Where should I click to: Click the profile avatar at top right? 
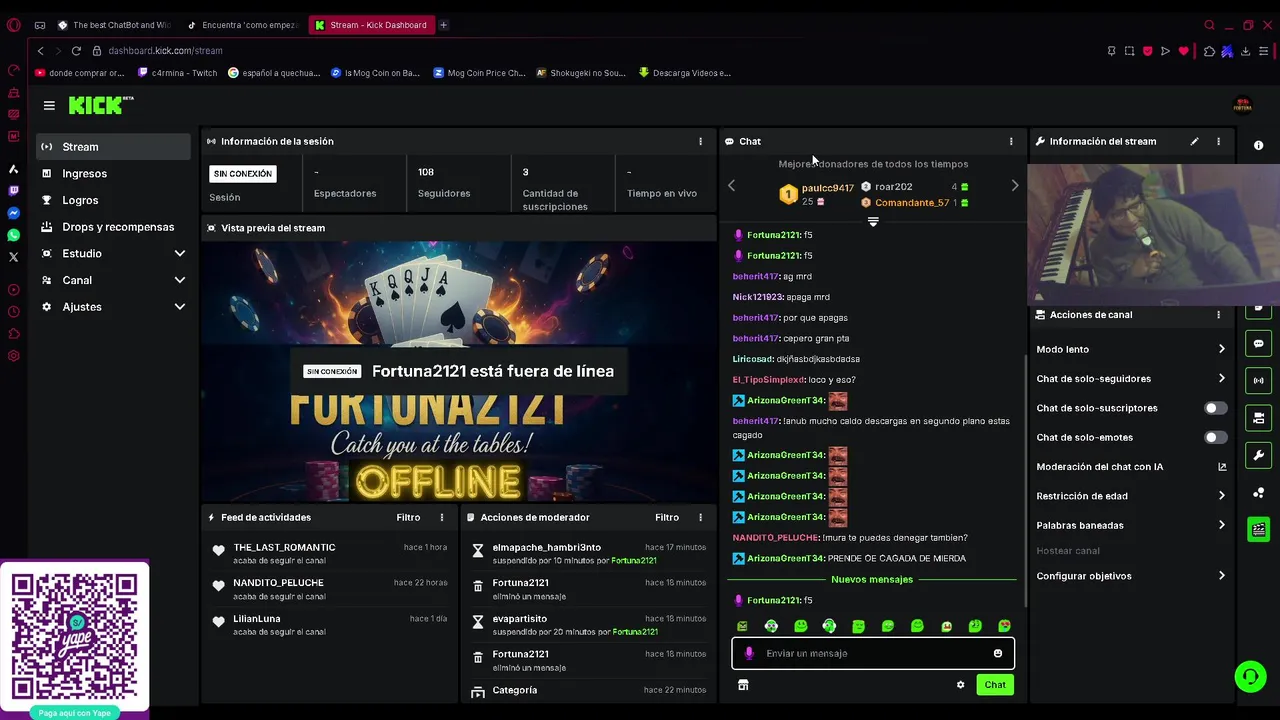click(1243, 105)
